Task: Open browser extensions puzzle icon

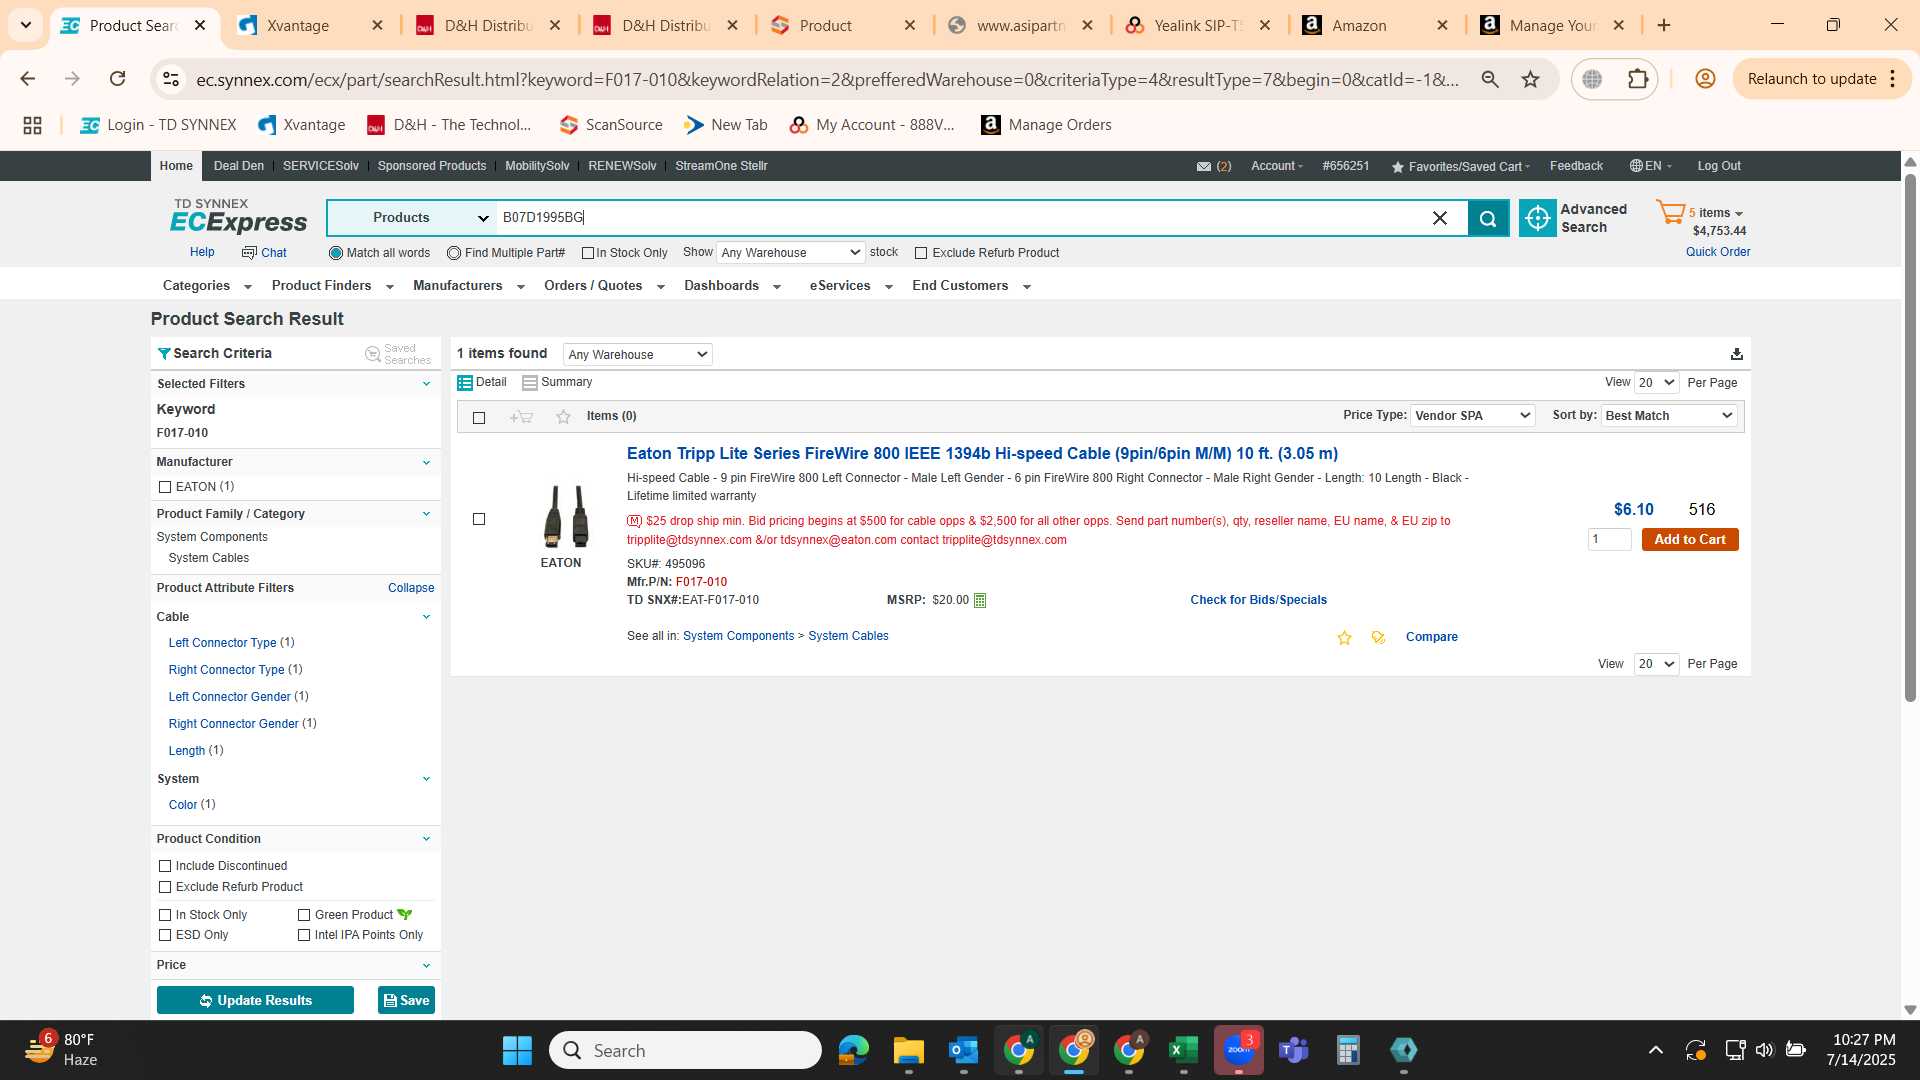Action: [x=1637, y=79]
